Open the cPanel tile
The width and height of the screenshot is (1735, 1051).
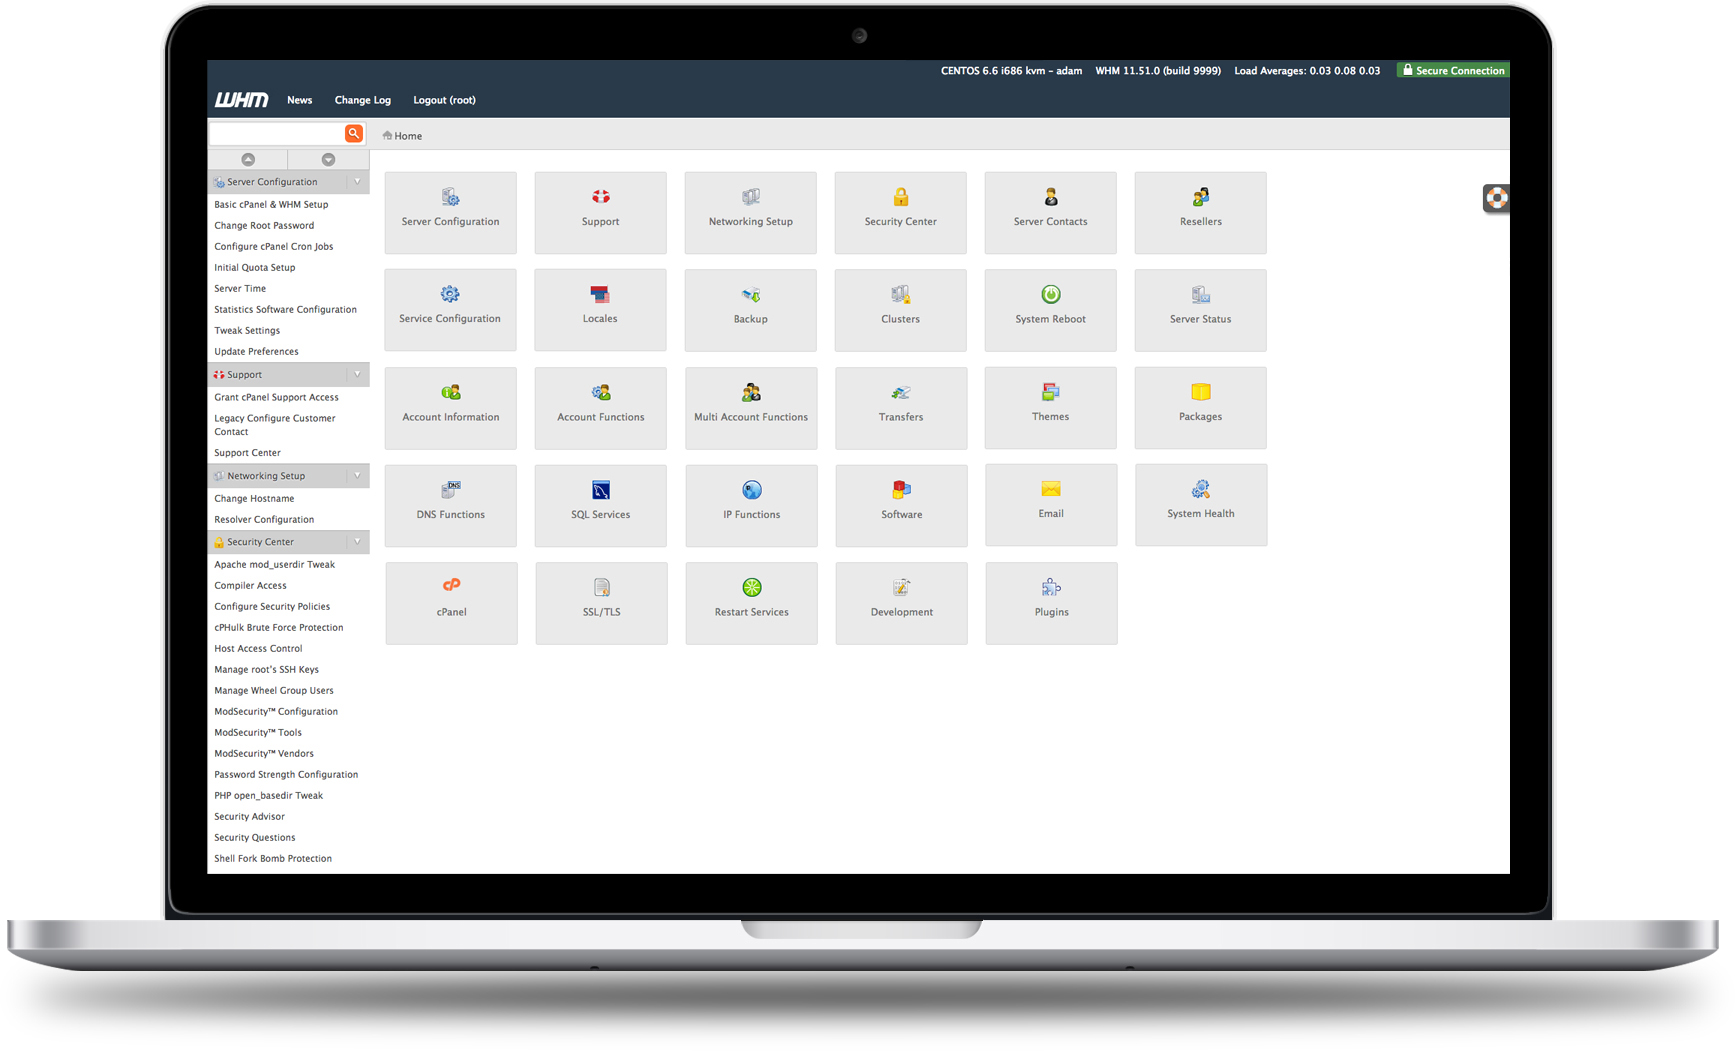[451, 603]
